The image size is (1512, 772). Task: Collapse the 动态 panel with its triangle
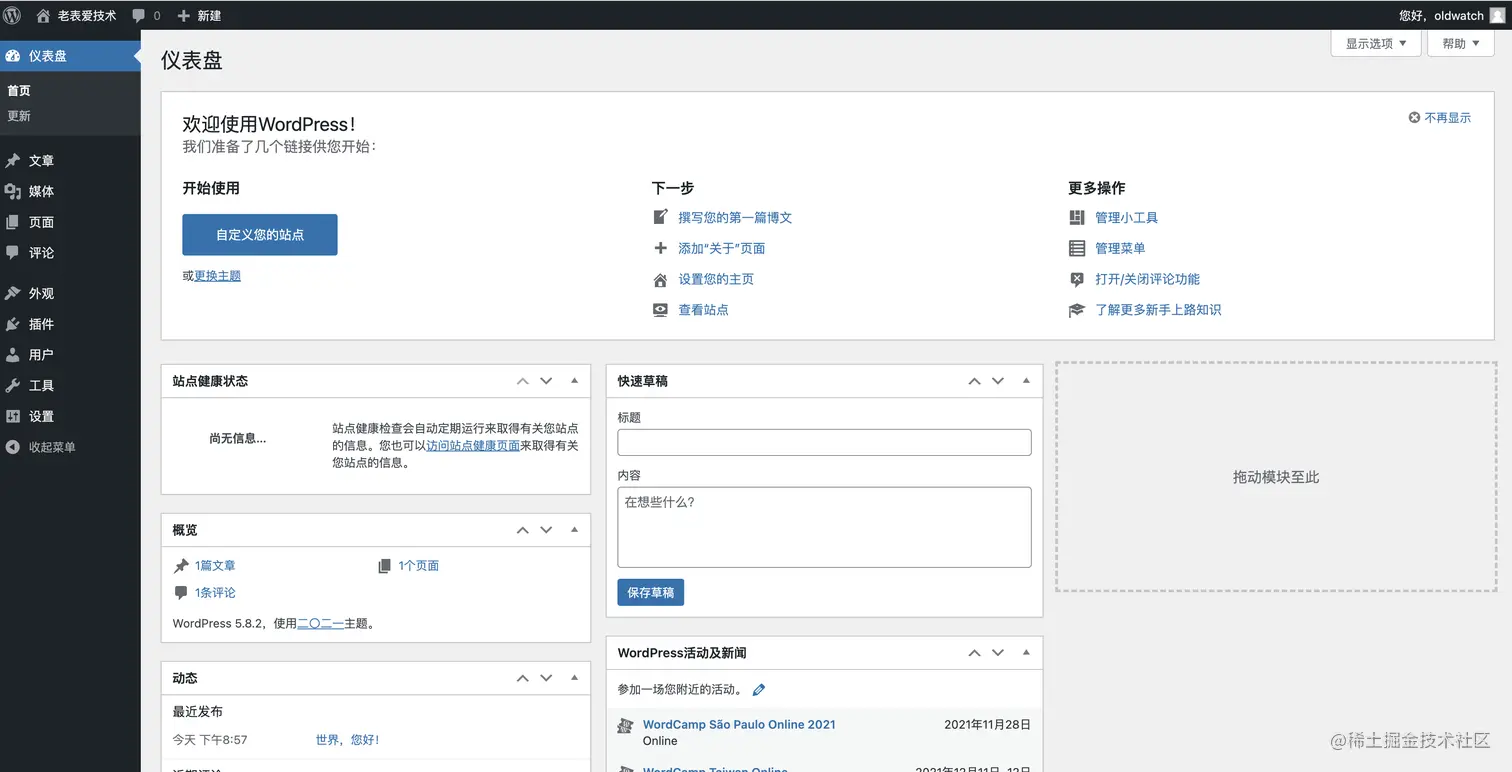click(574, 678)
